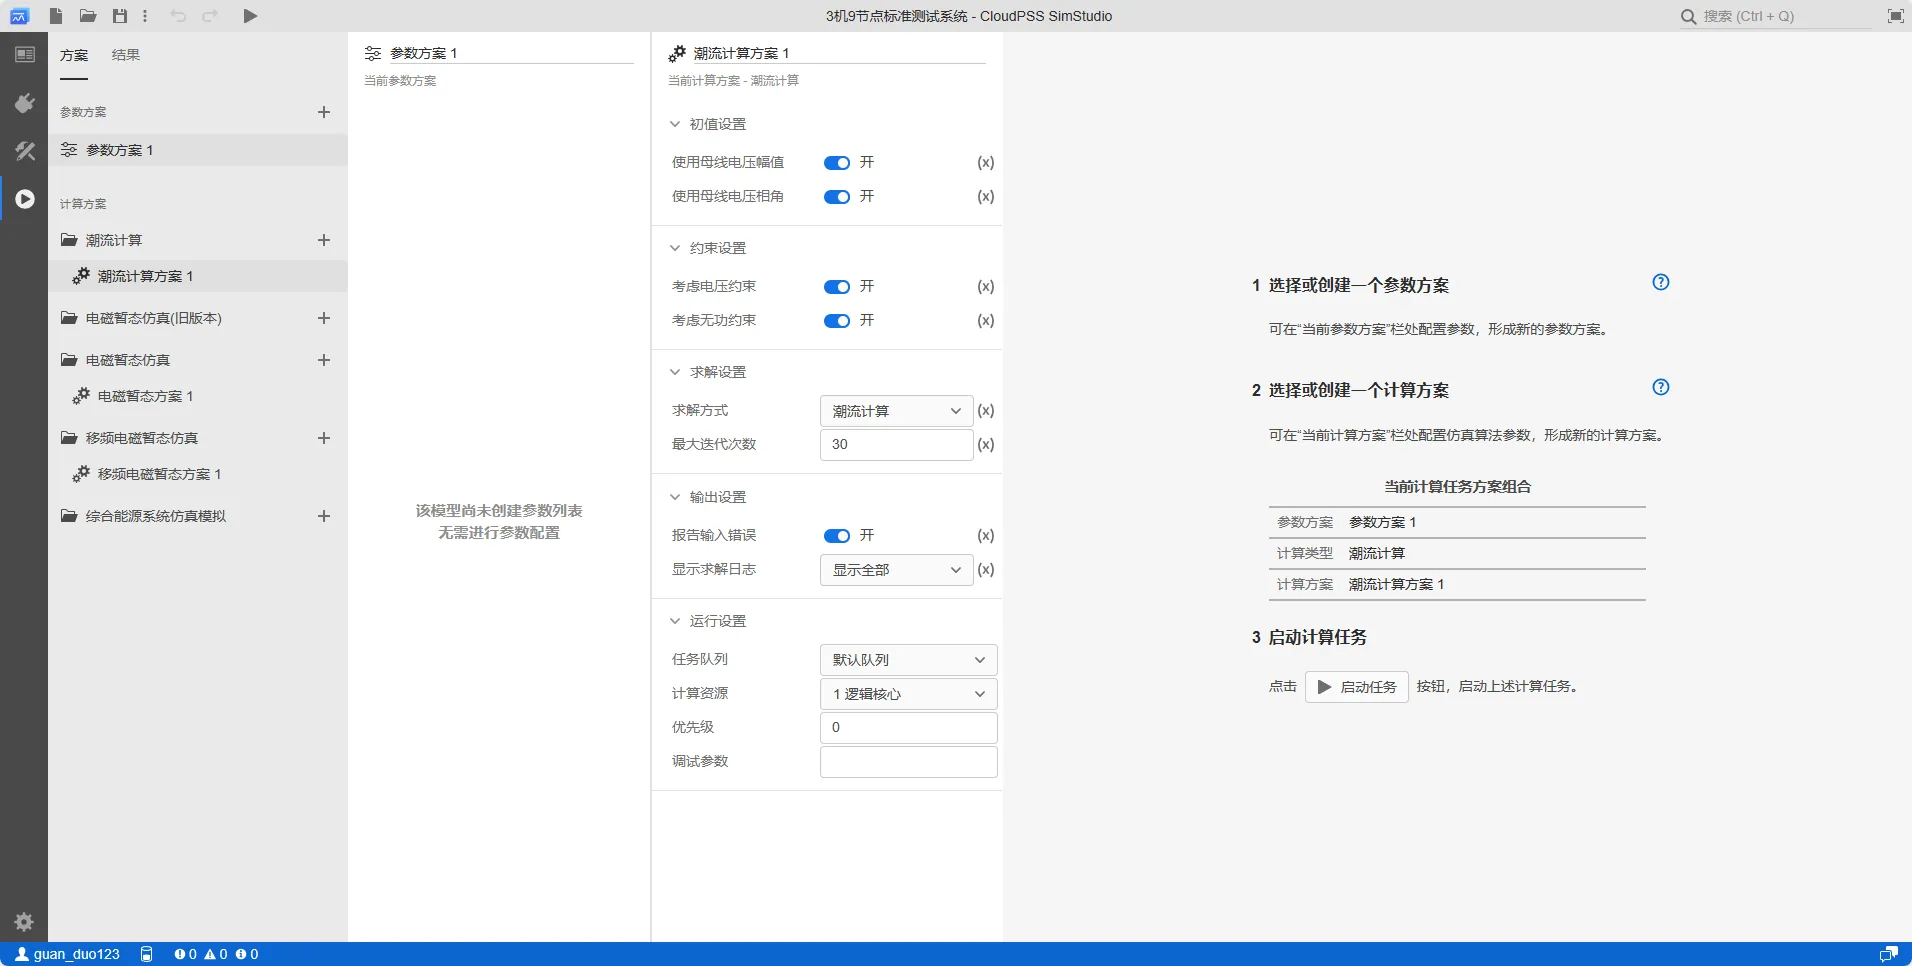Screen dimensions: 1912x966
Task: Select 参数方案 1 in list
Action: point(198,150)
